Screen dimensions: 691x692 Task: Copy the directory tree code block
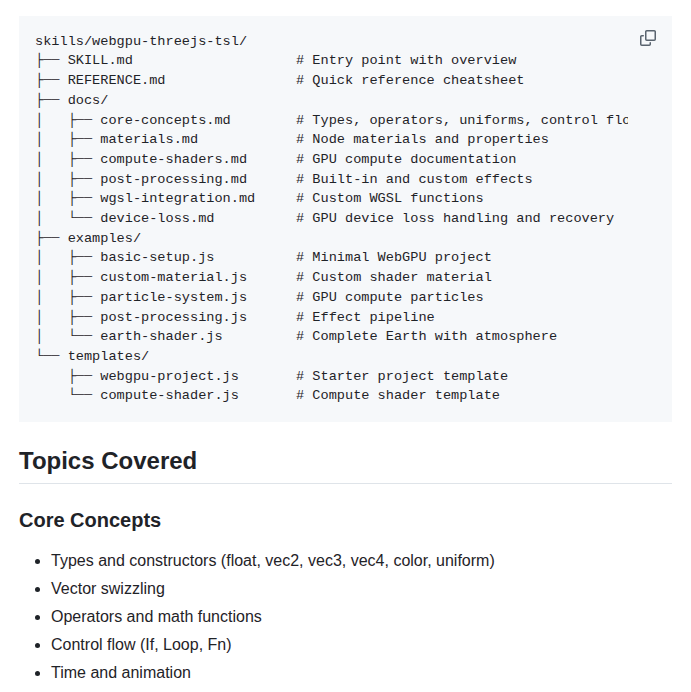click(x=648, y=38)
